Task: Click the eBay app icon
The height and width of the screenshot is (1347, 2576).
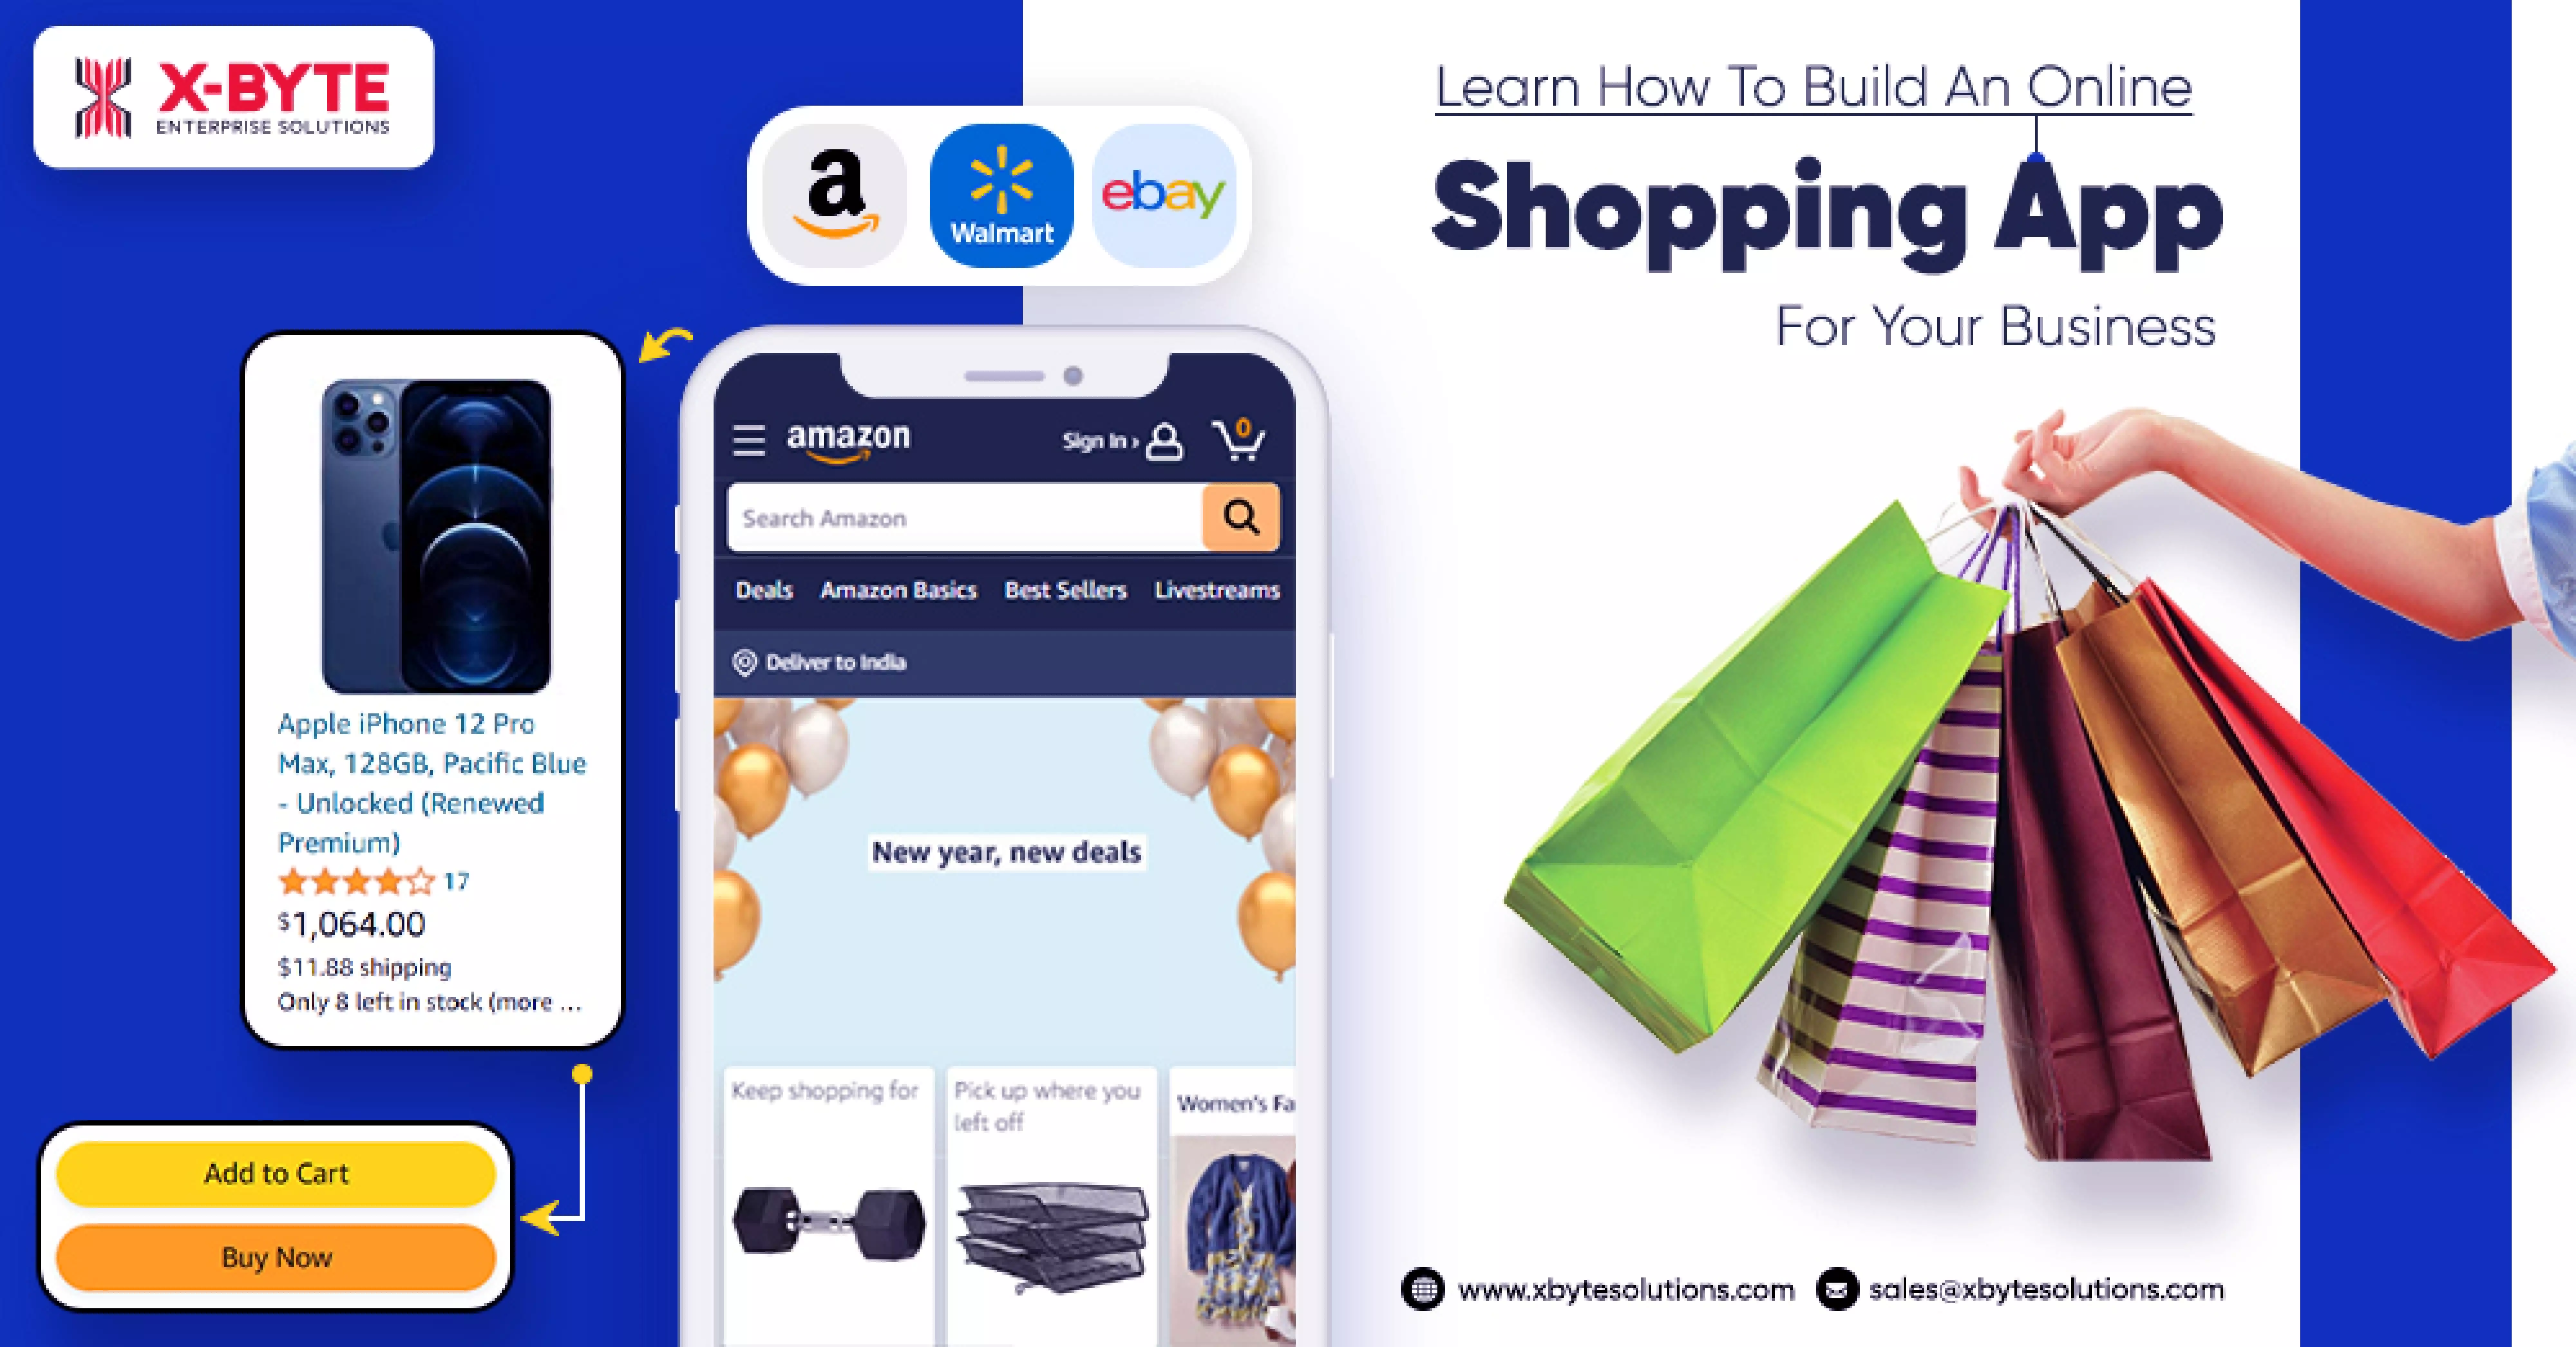Action: [1164, 193]
